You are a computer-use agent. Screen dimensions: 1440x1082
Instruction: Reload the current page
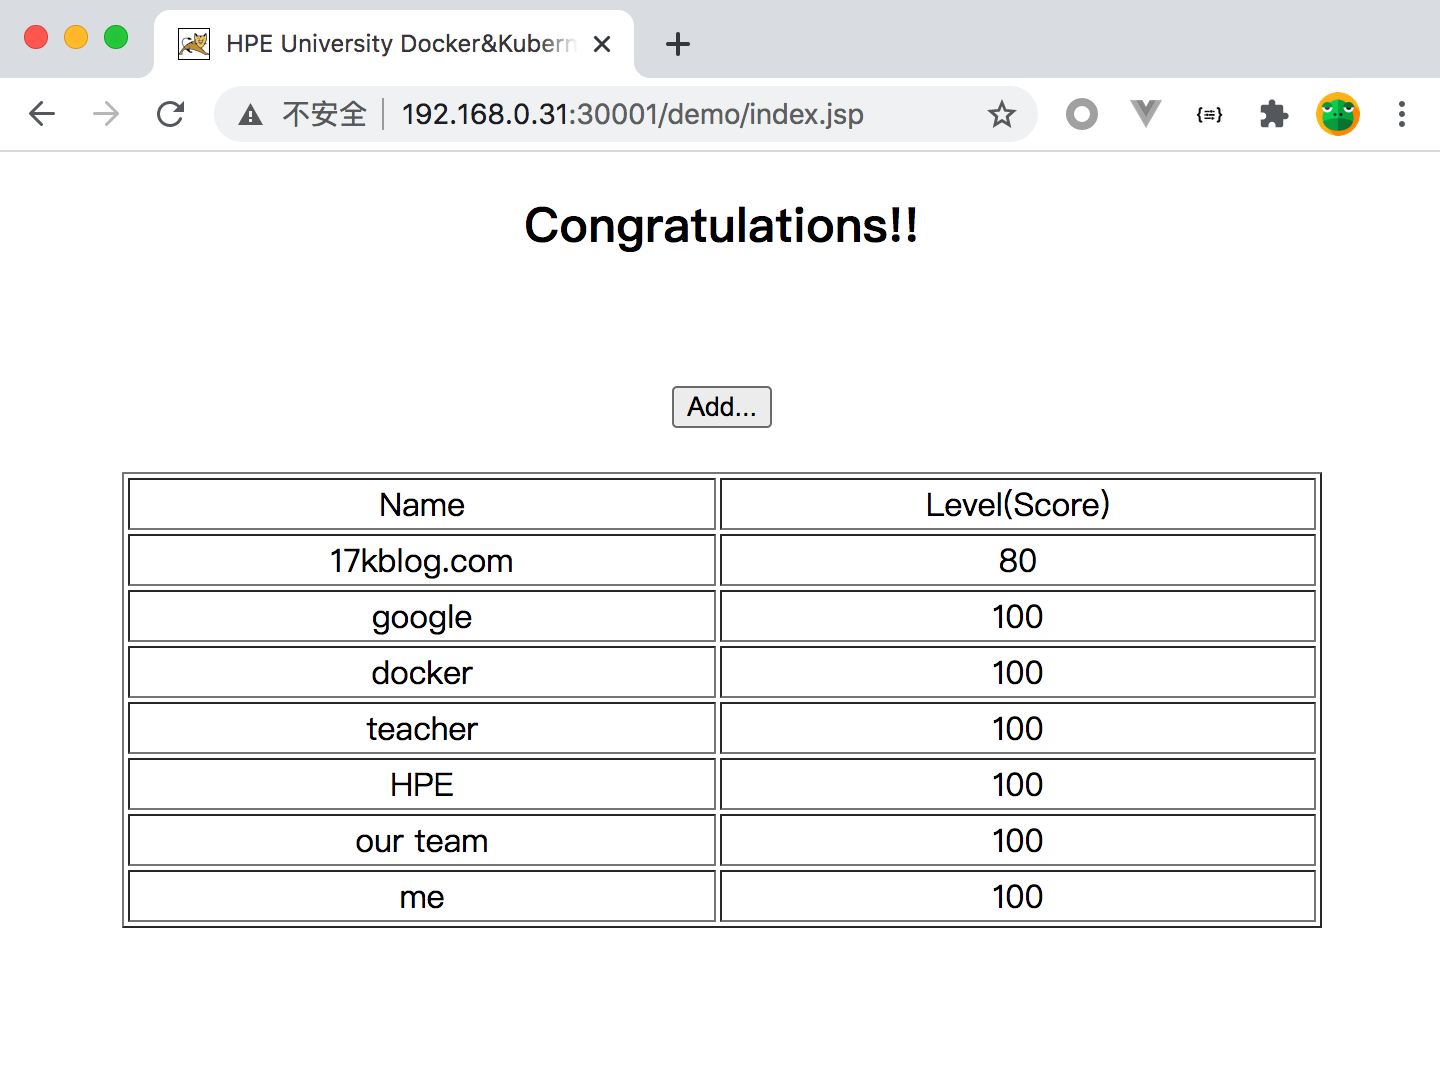171,114
